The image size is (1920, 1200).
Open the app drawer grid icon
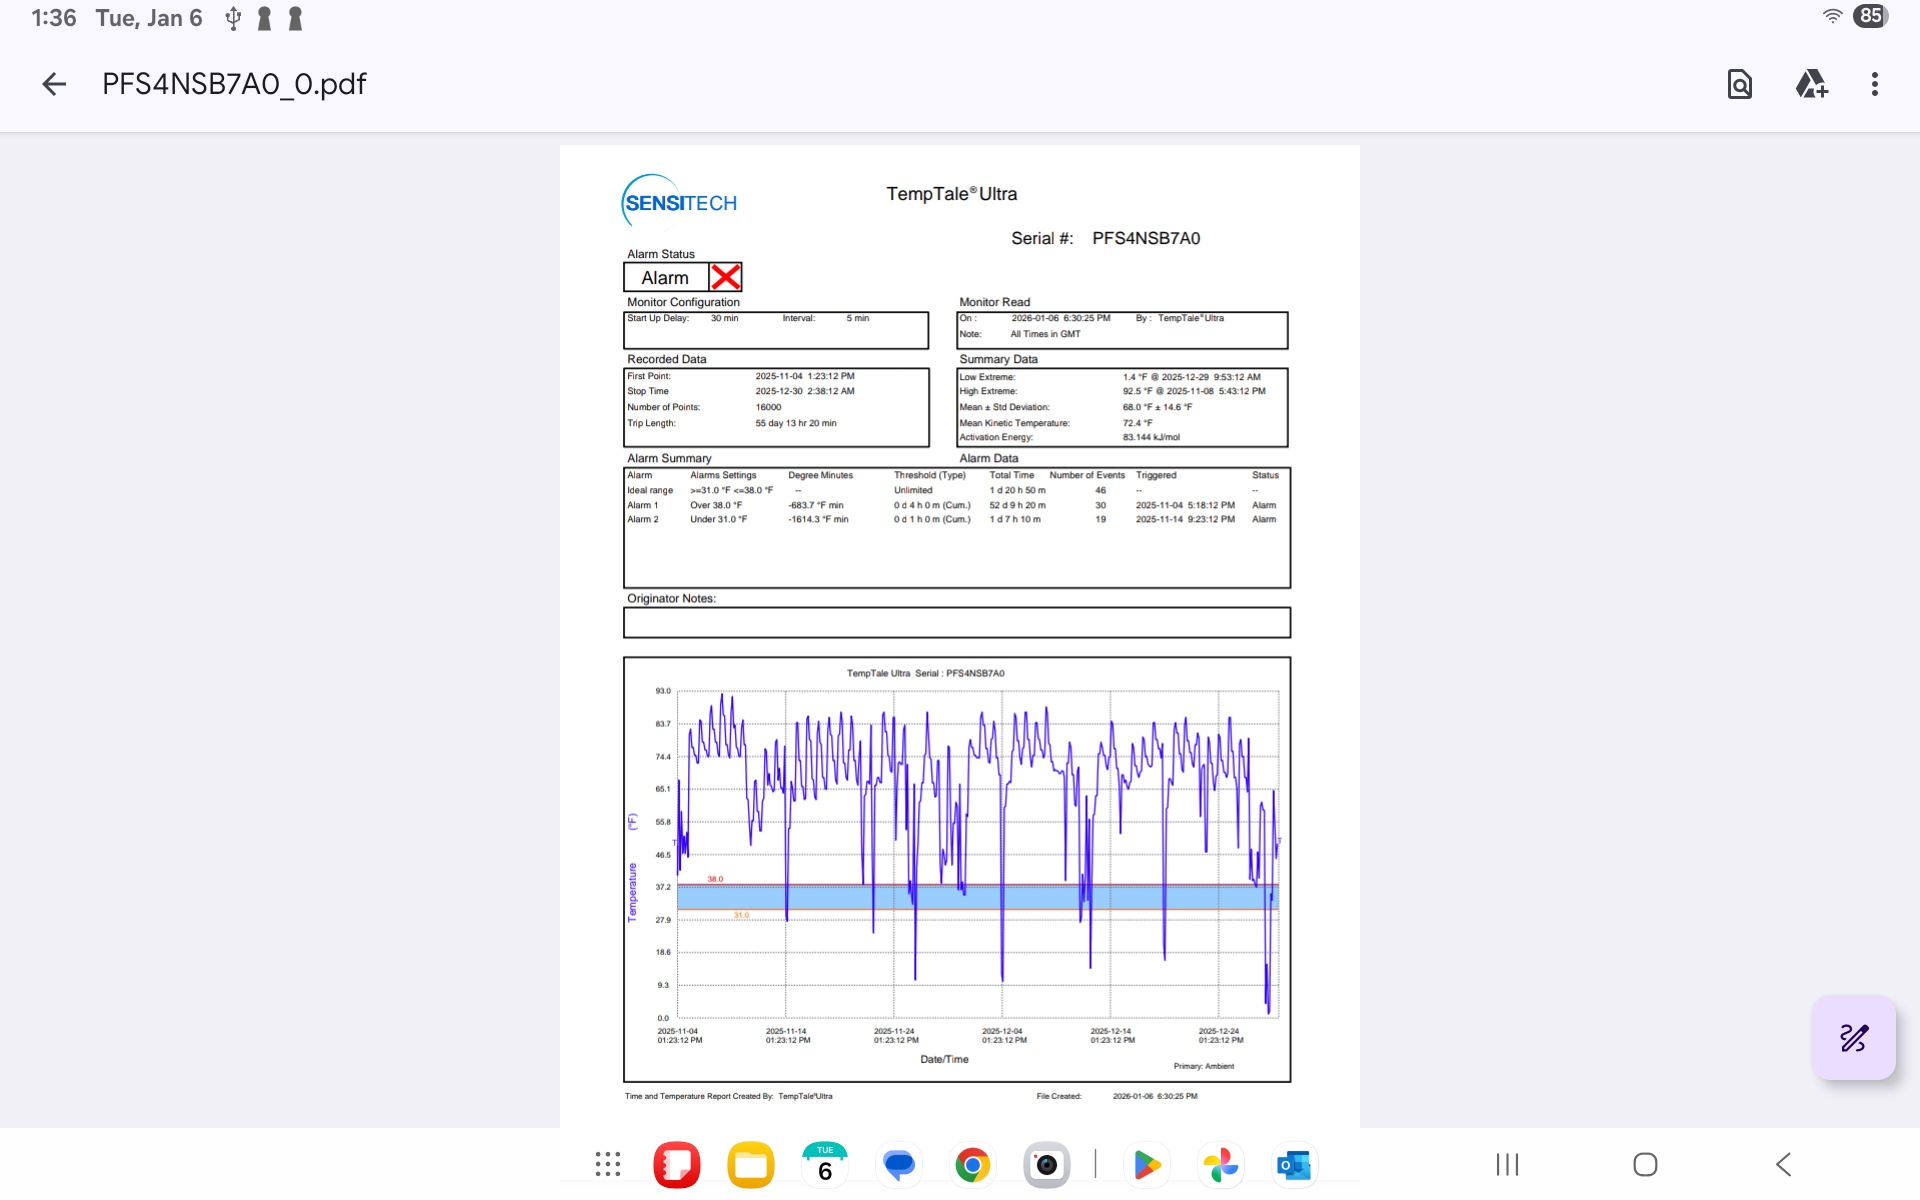coord(608,1165)
